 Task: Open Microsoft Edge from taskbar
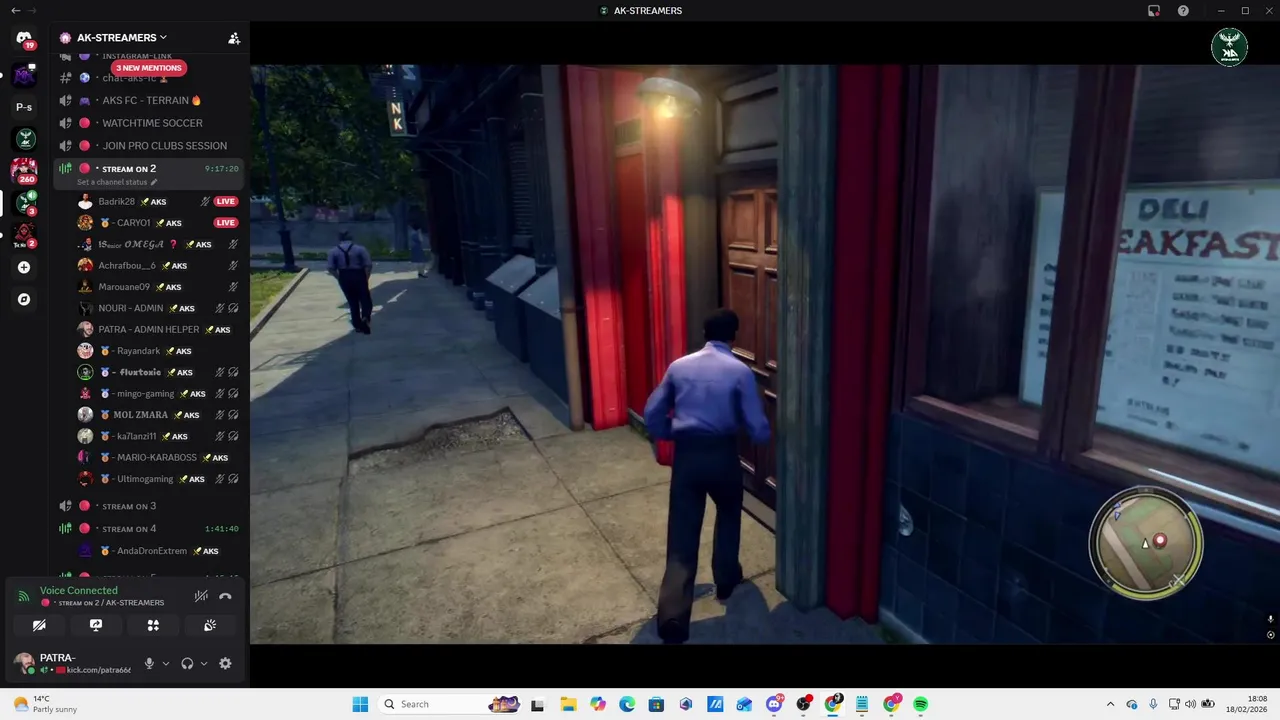coord(627,704)
